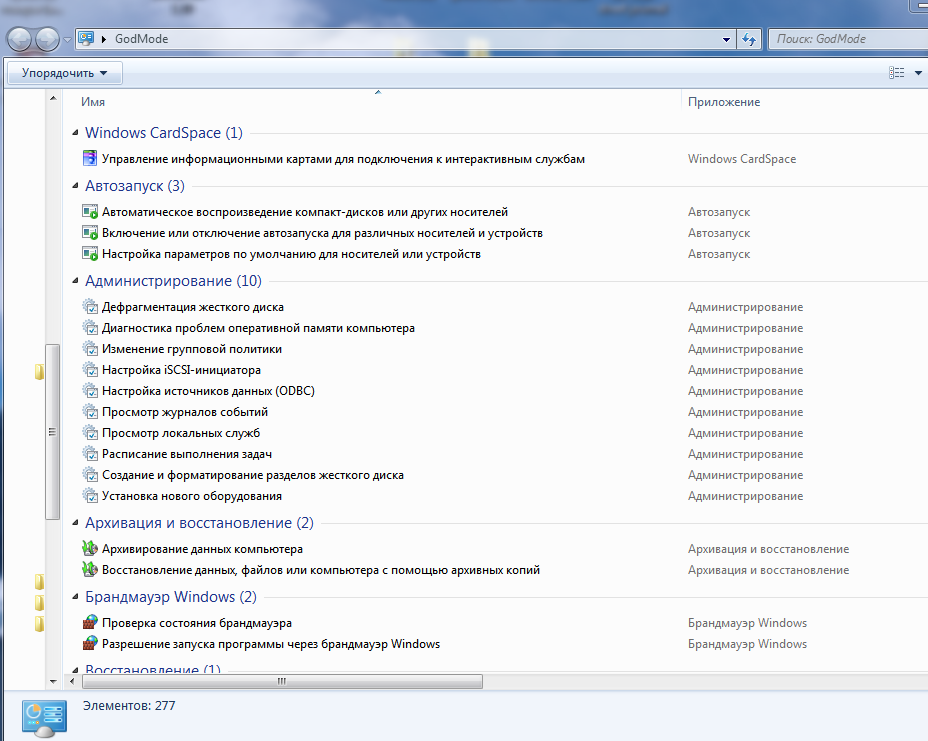Click icon beside Настройка параметров по умолчанию
Screen dimensions: 928x741
(89, 254)
